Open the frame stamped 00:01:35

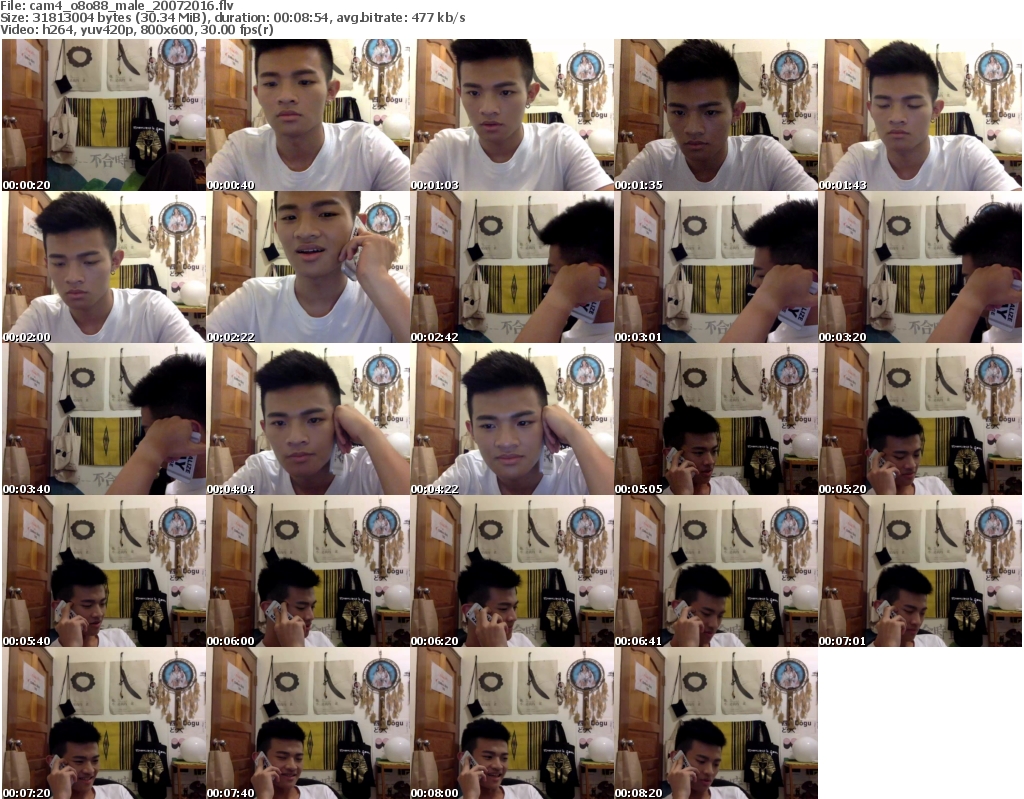(x=716, y=115)
